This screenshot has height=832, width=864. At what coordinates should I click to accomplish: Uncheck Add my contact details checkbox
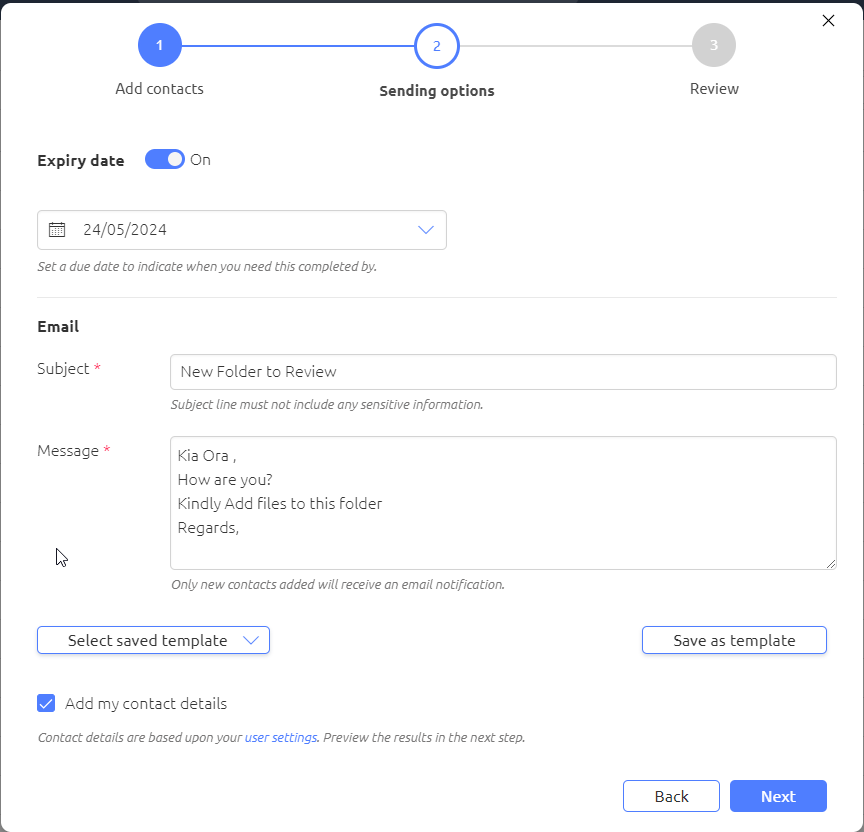[x=46, y=703]
